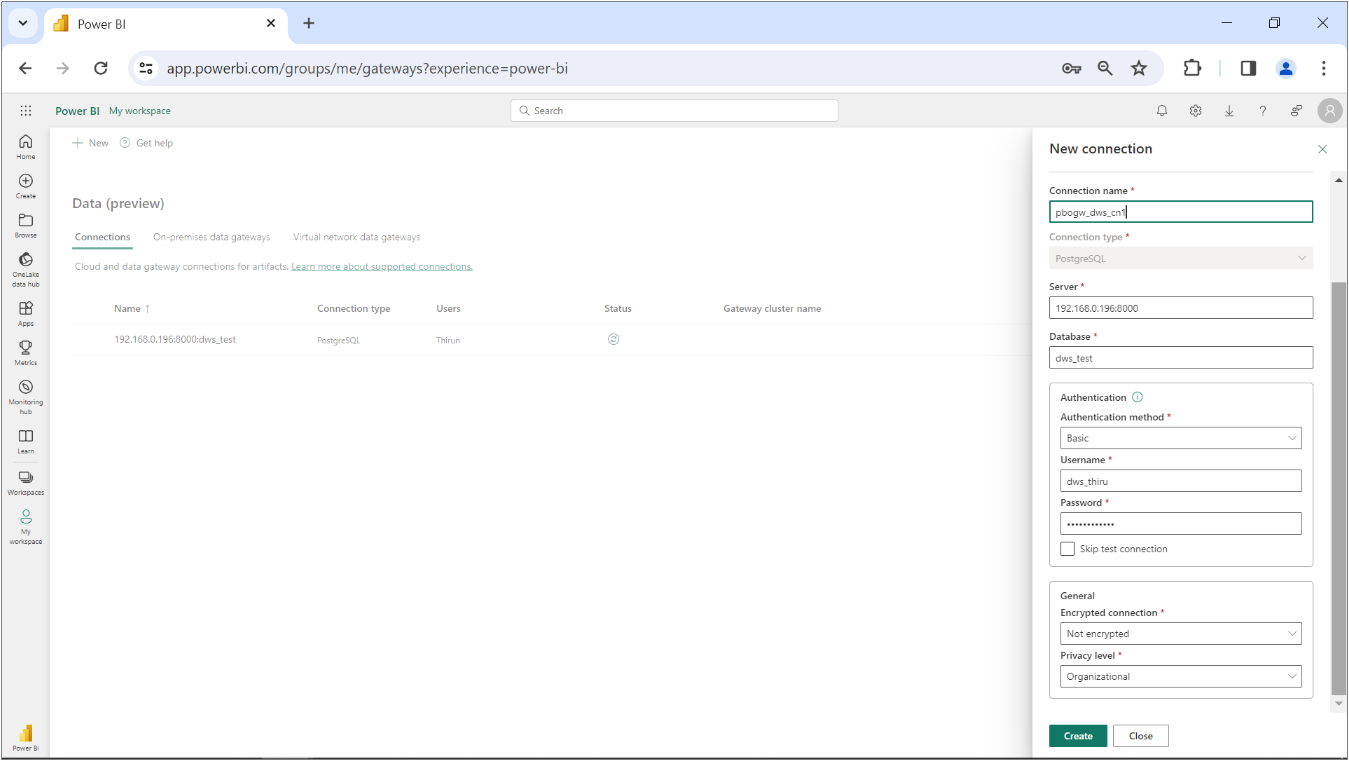Click the Username input field

[1181, 481]
